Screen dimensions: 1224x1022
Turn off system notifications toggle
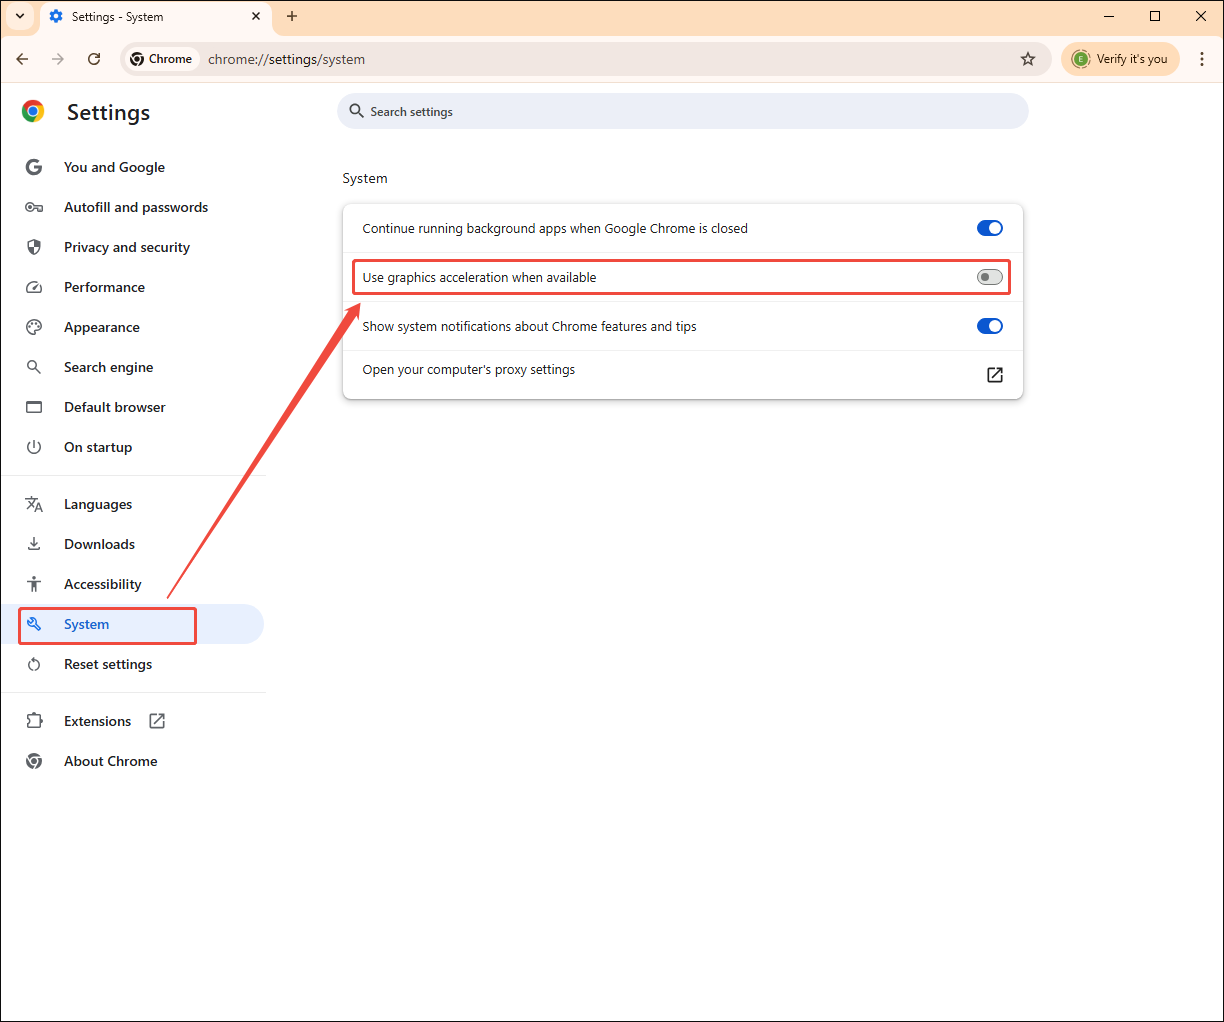tap(989, 325)
